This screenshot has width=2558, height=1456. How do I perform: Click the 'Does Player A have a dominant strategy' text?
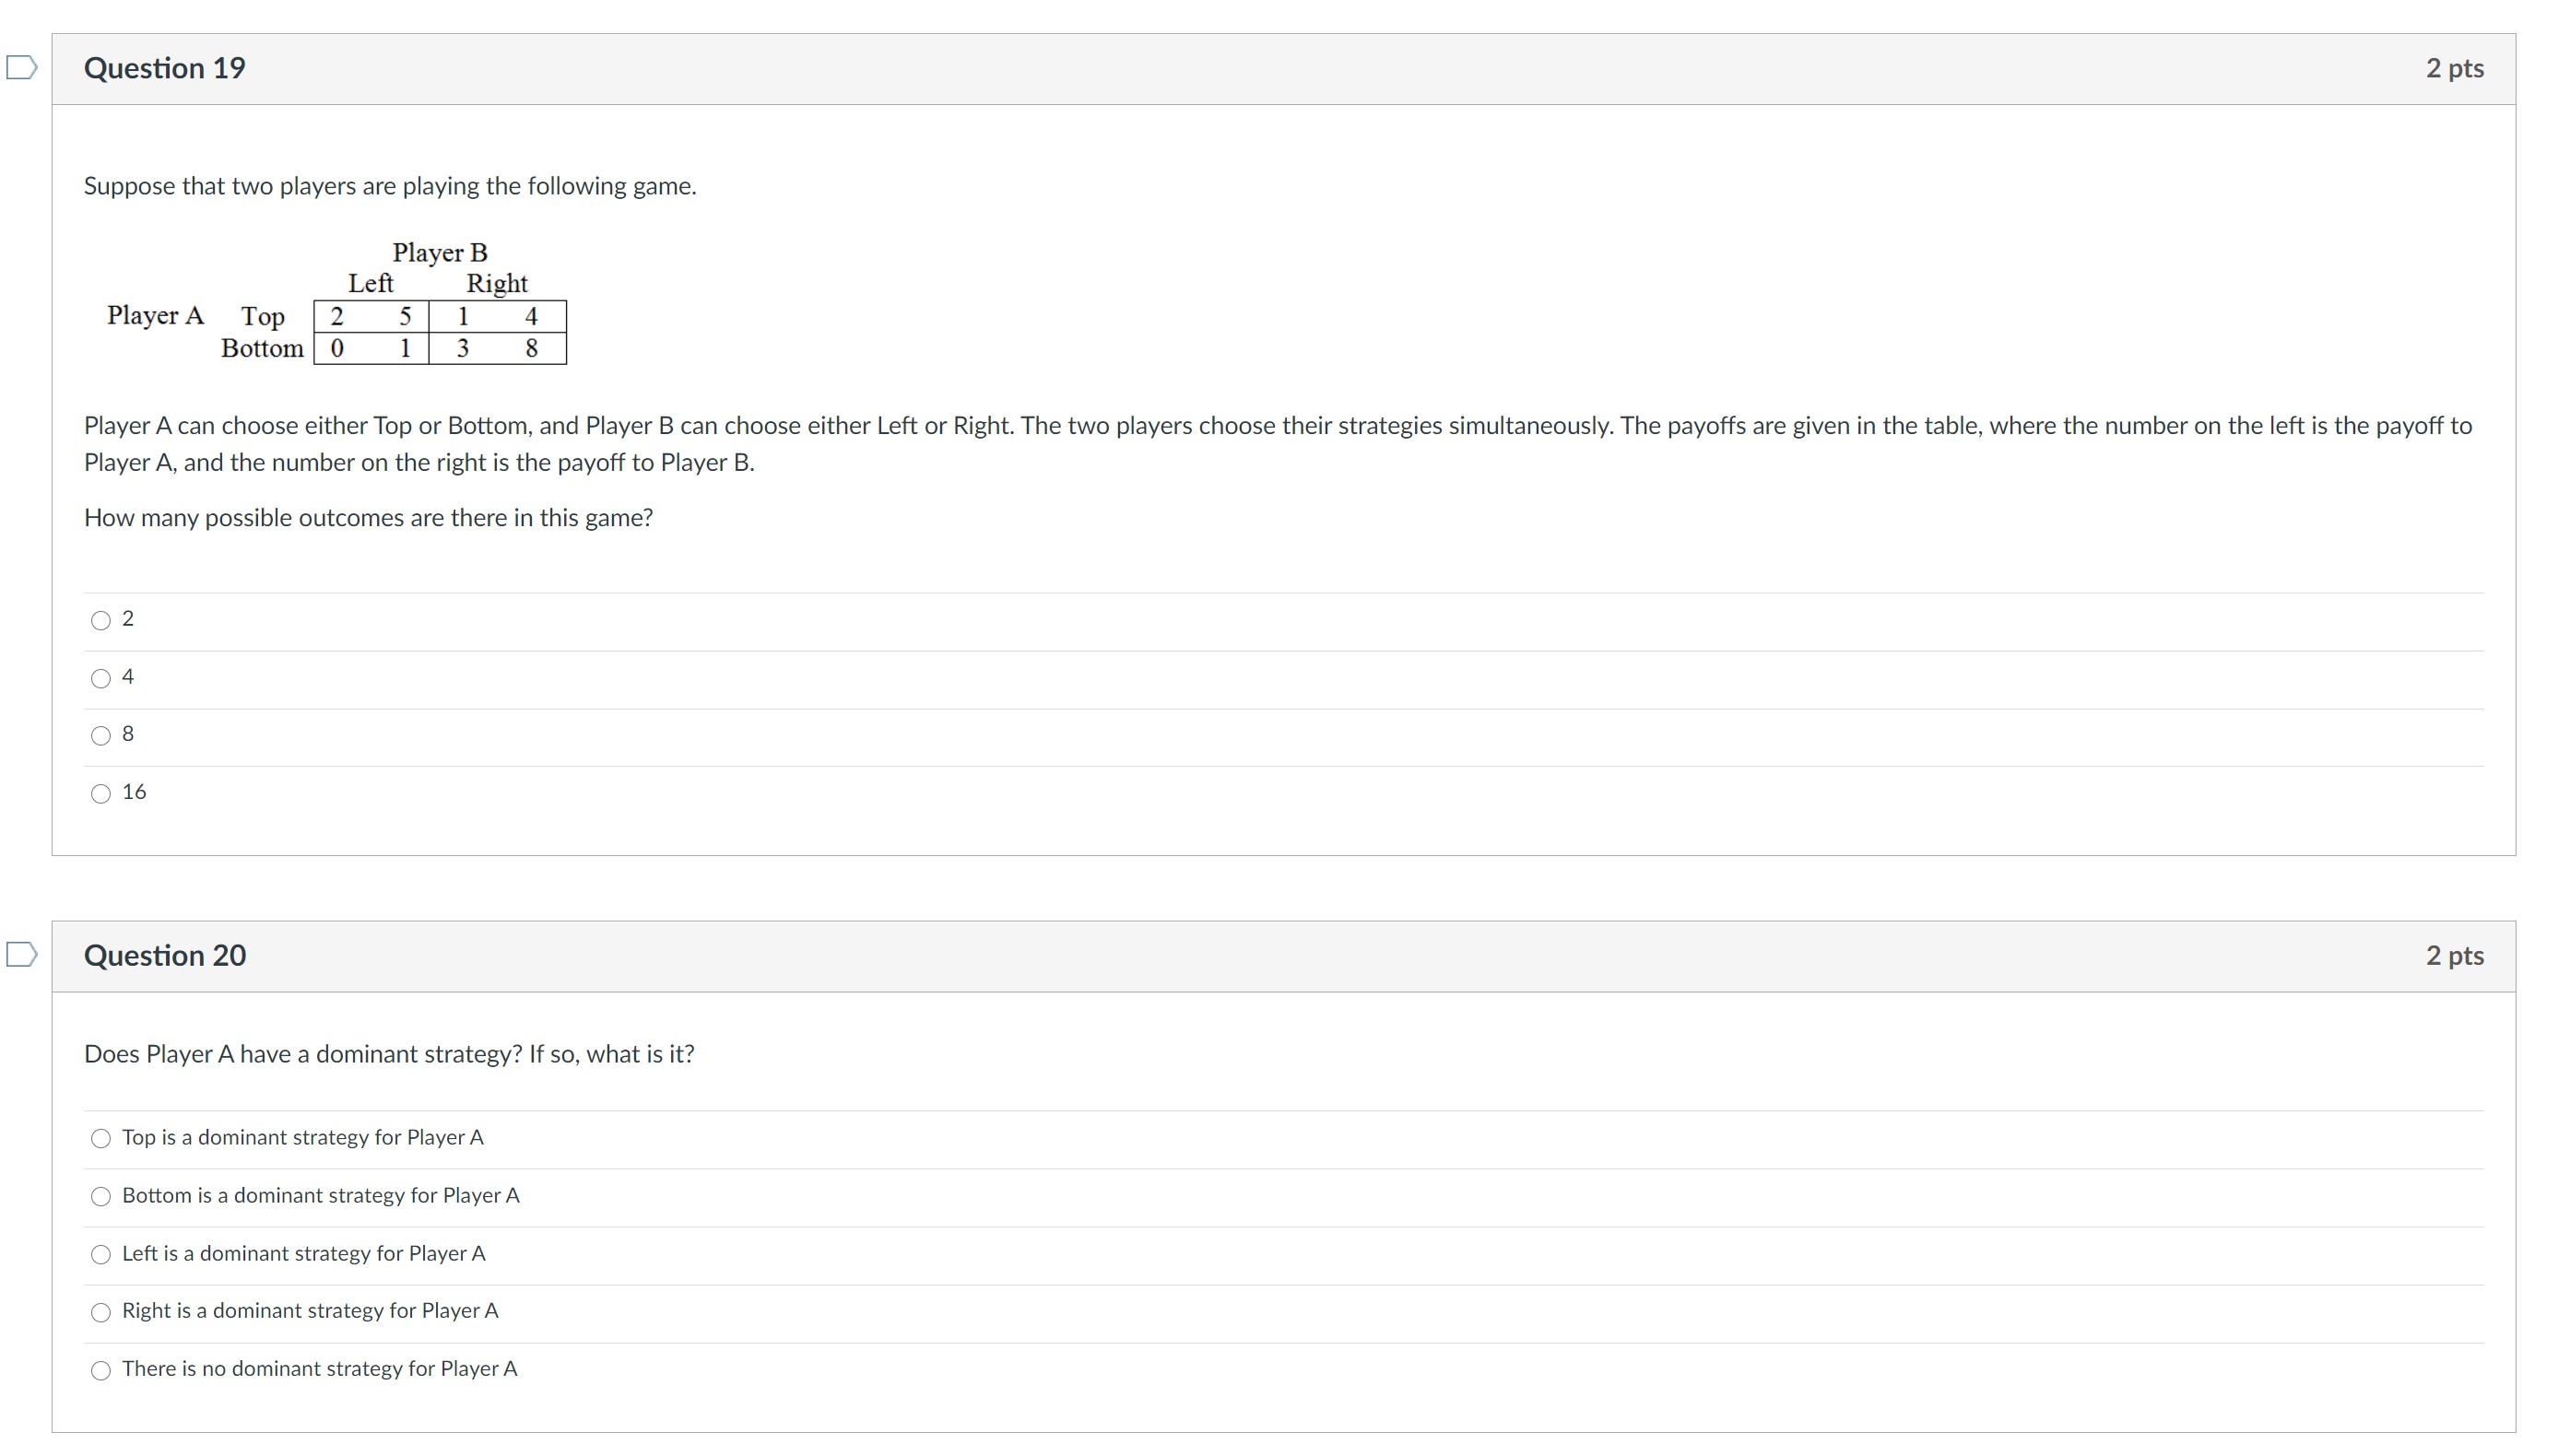(389, 1054)
